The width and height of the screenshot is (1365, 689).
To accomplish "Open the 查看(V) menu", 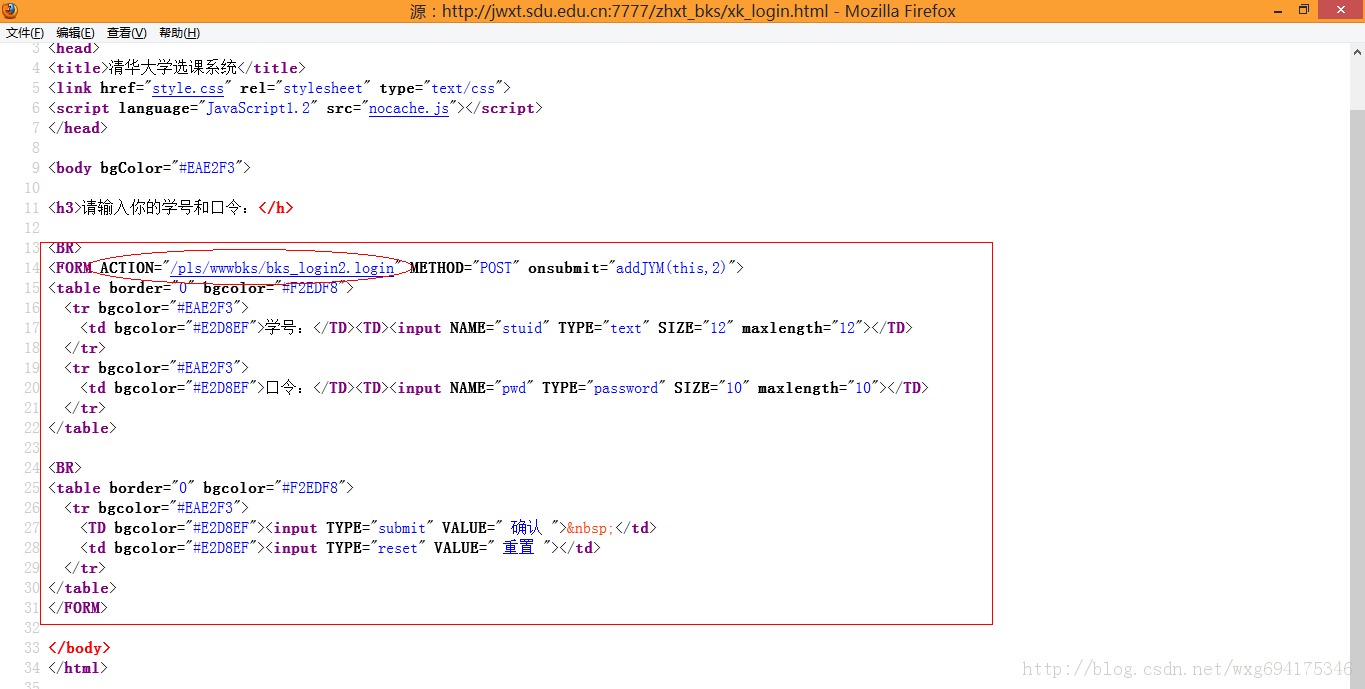I will tap(127, 33).
